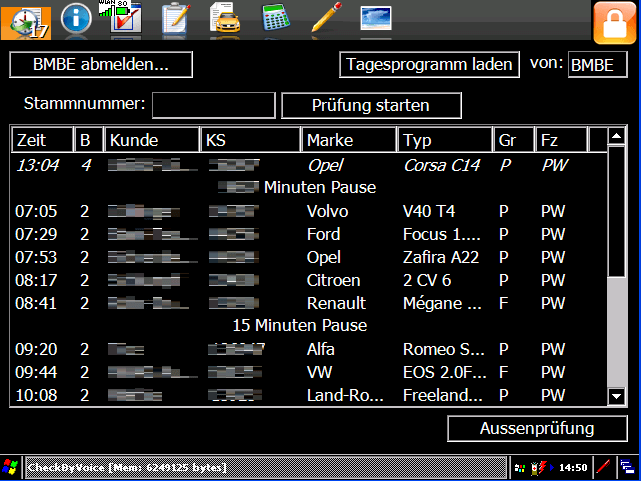Open the clipboard notes icon
The height and width of the screenshot is (481, 641).
pyautogui.click(x=176, y=18)
